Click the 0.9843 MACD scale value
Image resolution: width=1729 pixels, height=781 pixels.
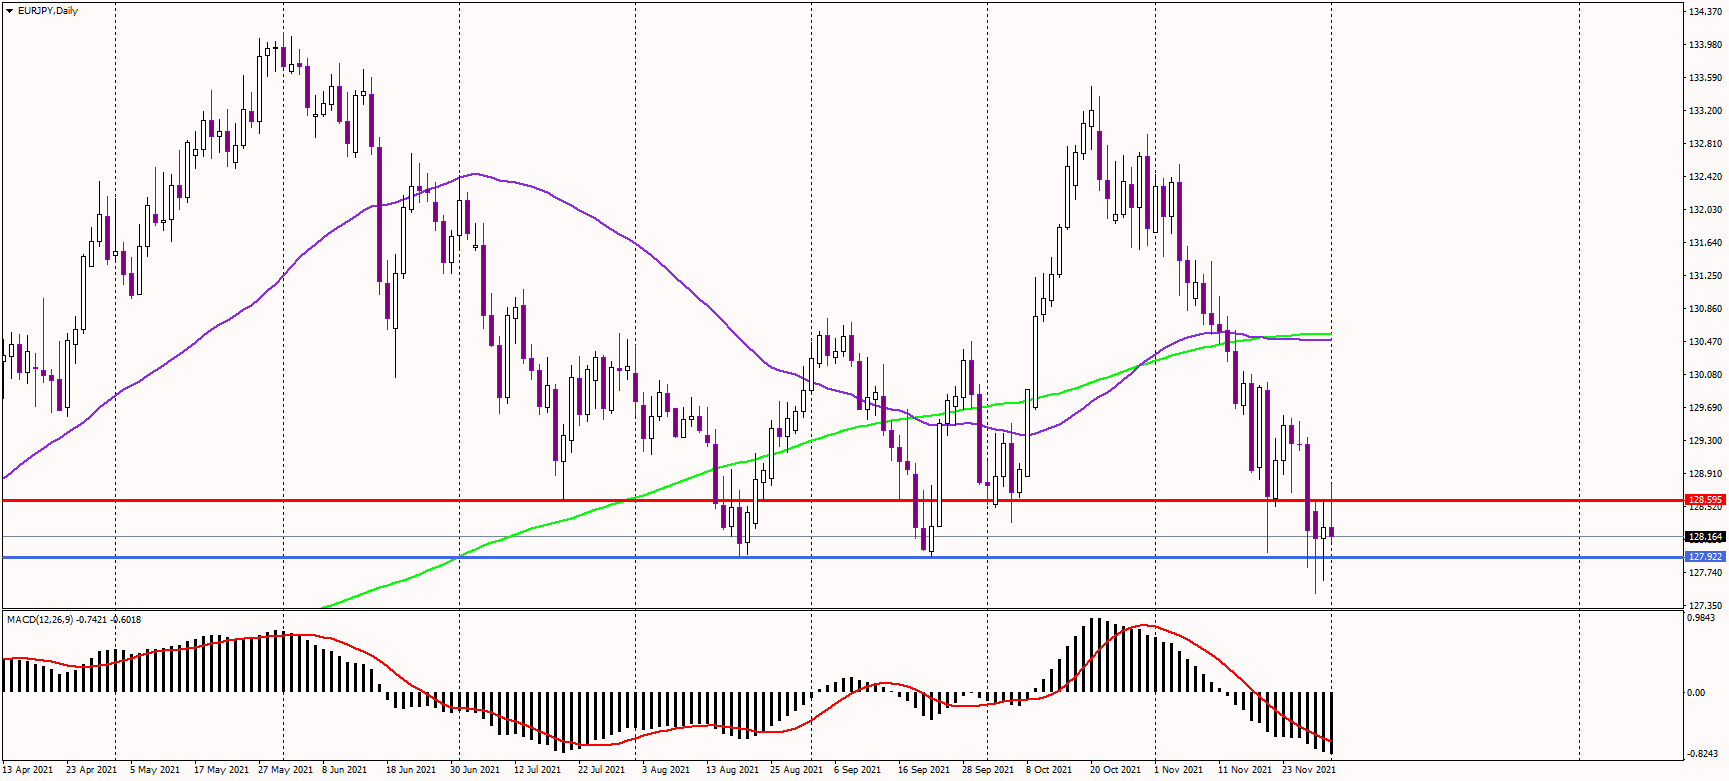tap(1701, 618)
